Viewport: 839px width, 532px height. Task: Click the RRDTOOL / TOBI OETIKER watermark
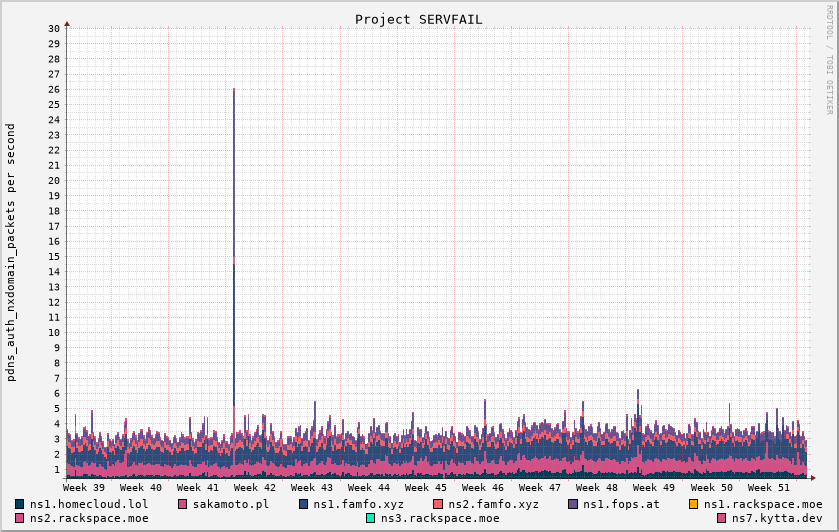[829, 58]
